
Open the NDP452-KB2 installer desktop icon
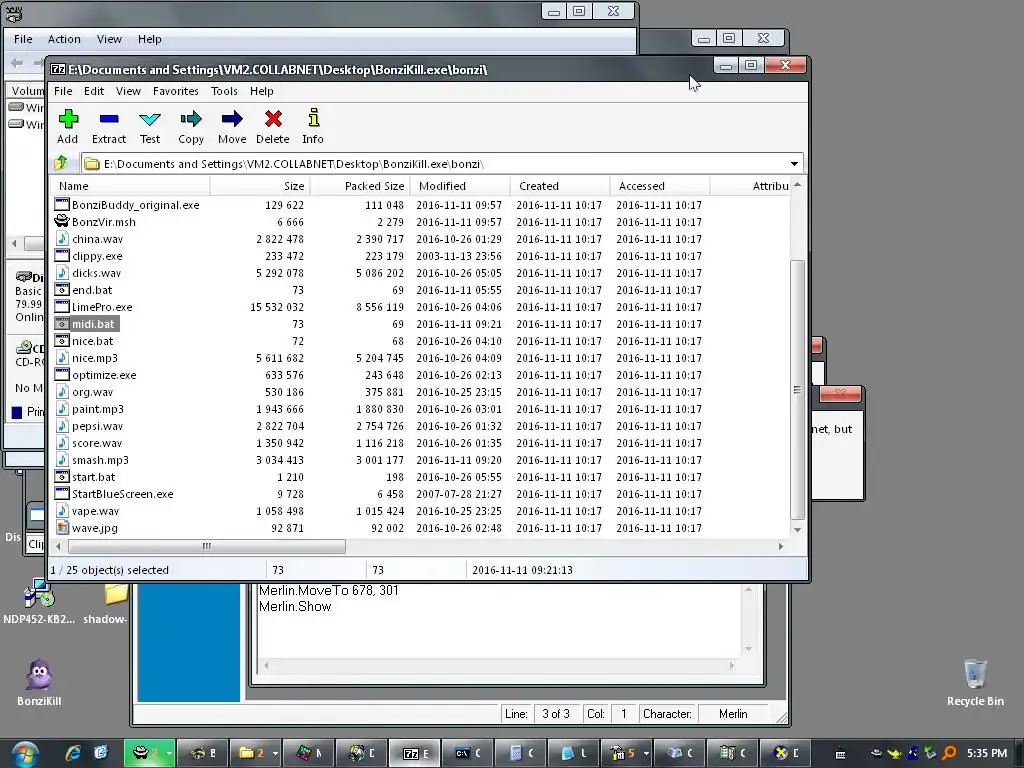coord(39,601)
